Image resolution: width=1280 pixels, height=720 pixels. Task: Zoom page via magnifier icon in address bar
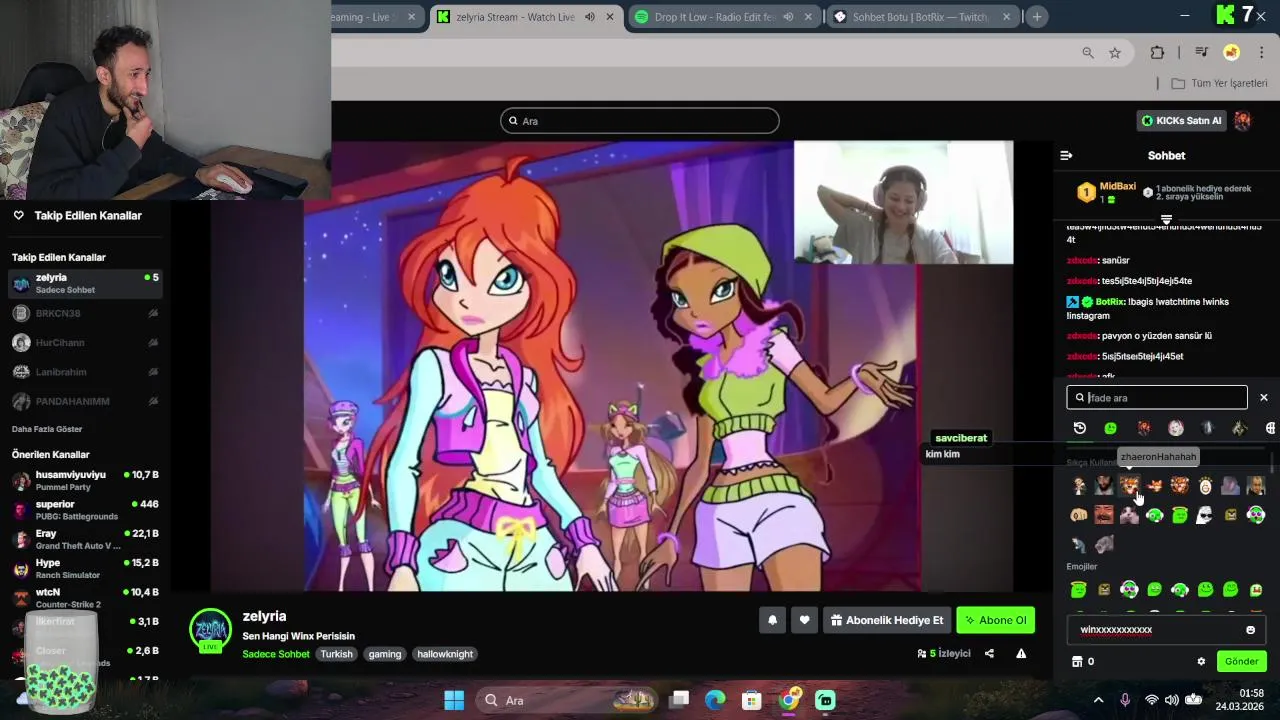(x=1088, y=53)
